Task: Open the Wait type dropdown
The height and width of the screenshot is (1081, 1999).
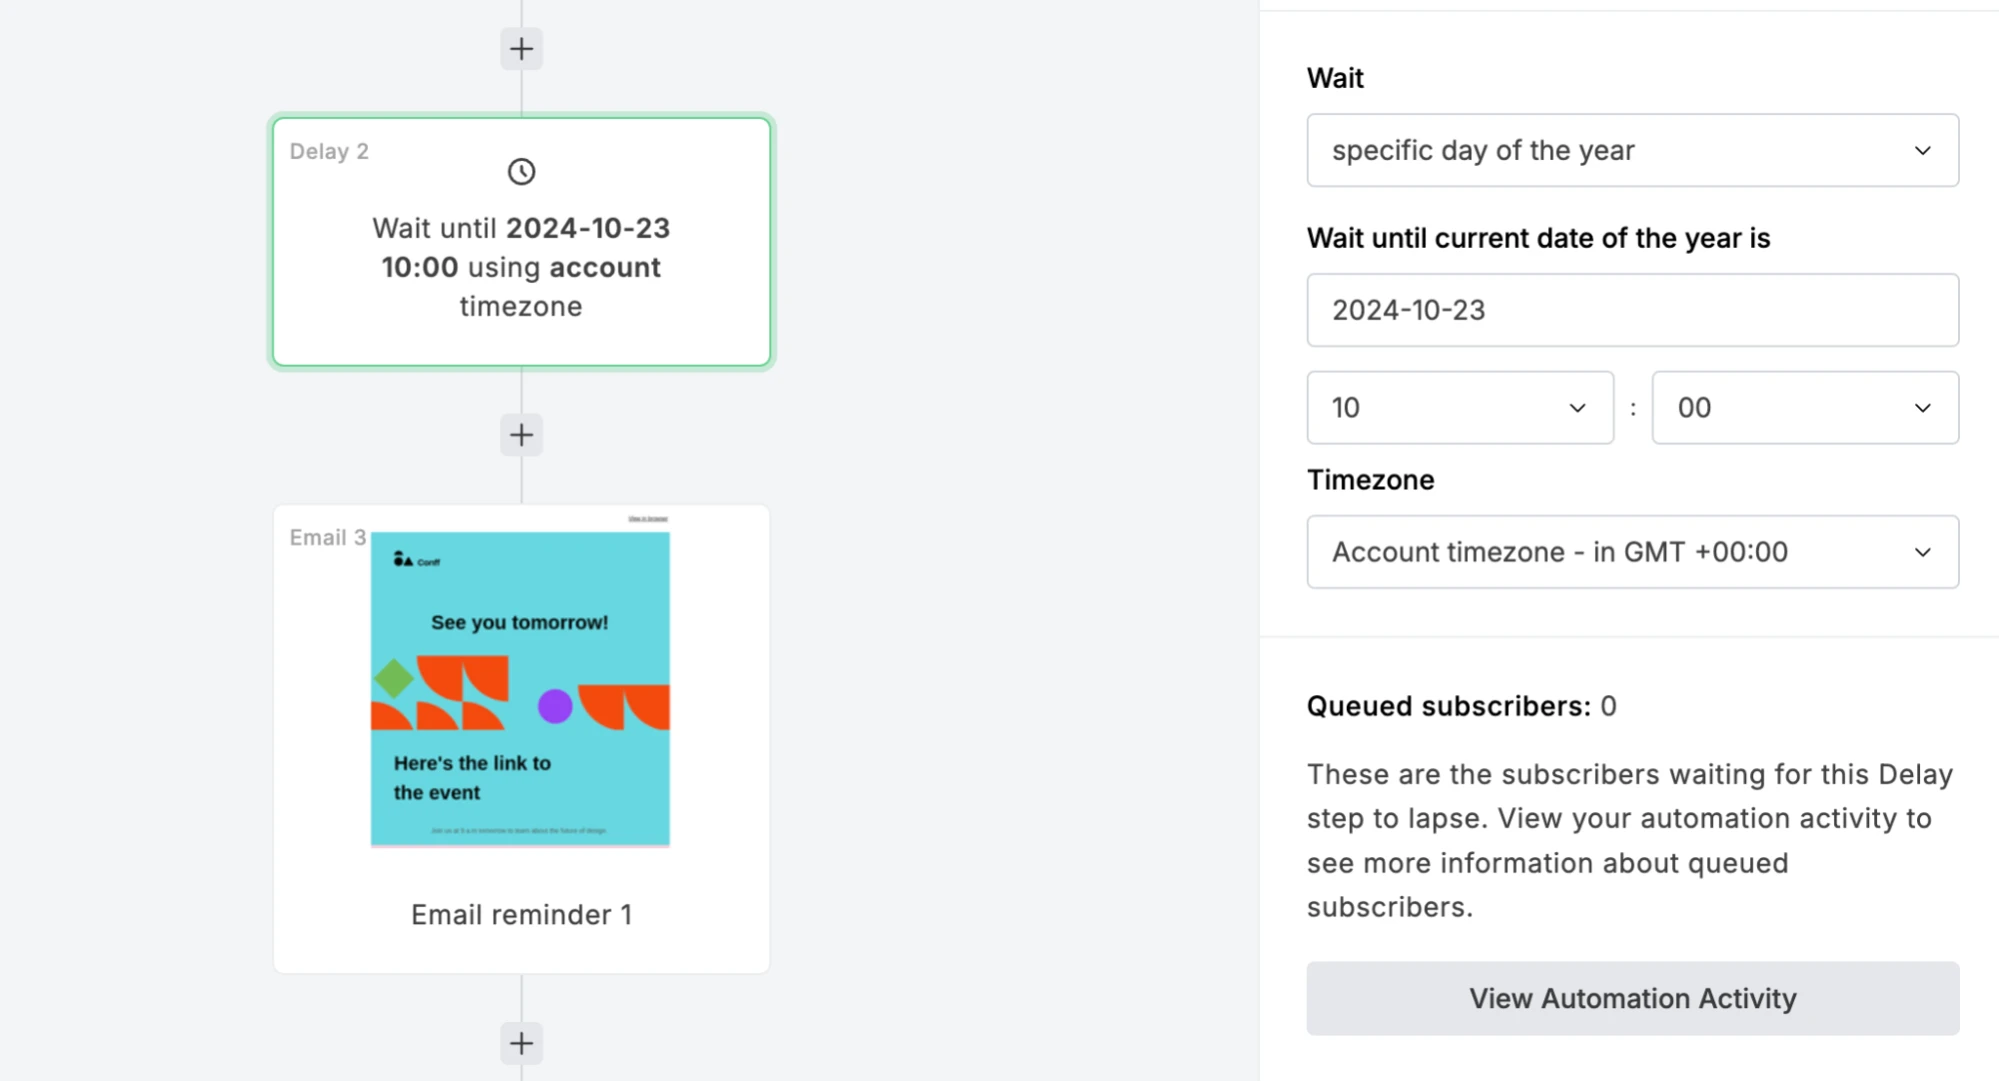Action: tap(1631, 150)
